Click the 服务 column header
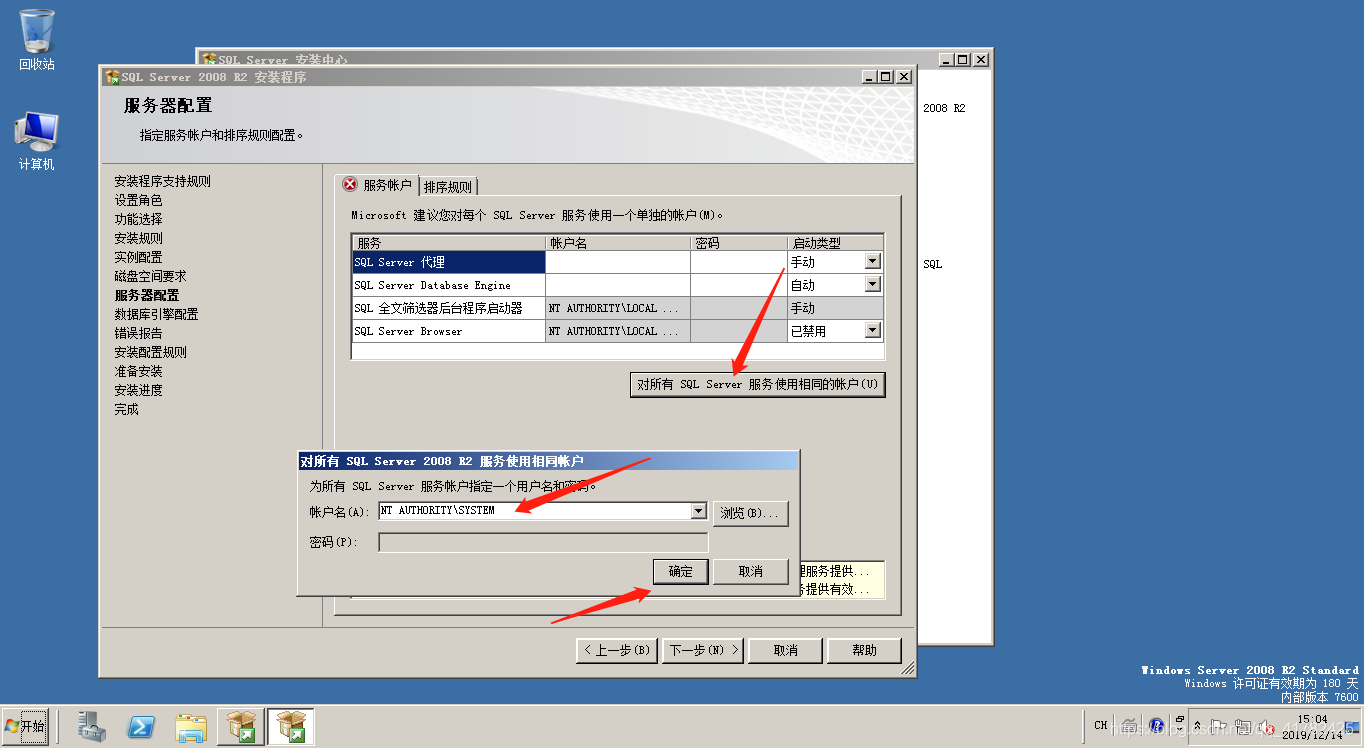The image size is (1364, 748). click(x=448, y=243)
